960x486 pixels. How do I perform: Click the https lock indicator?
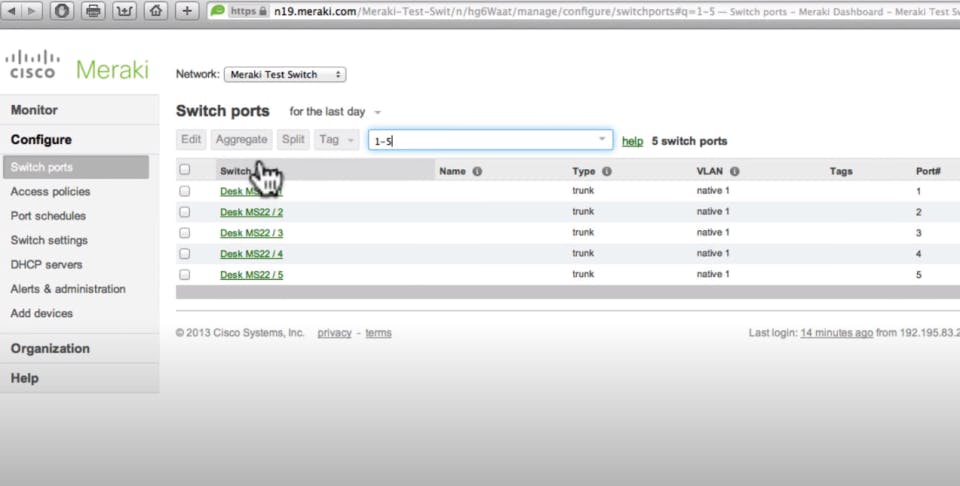pyautogui.click(x=248, y=11)
